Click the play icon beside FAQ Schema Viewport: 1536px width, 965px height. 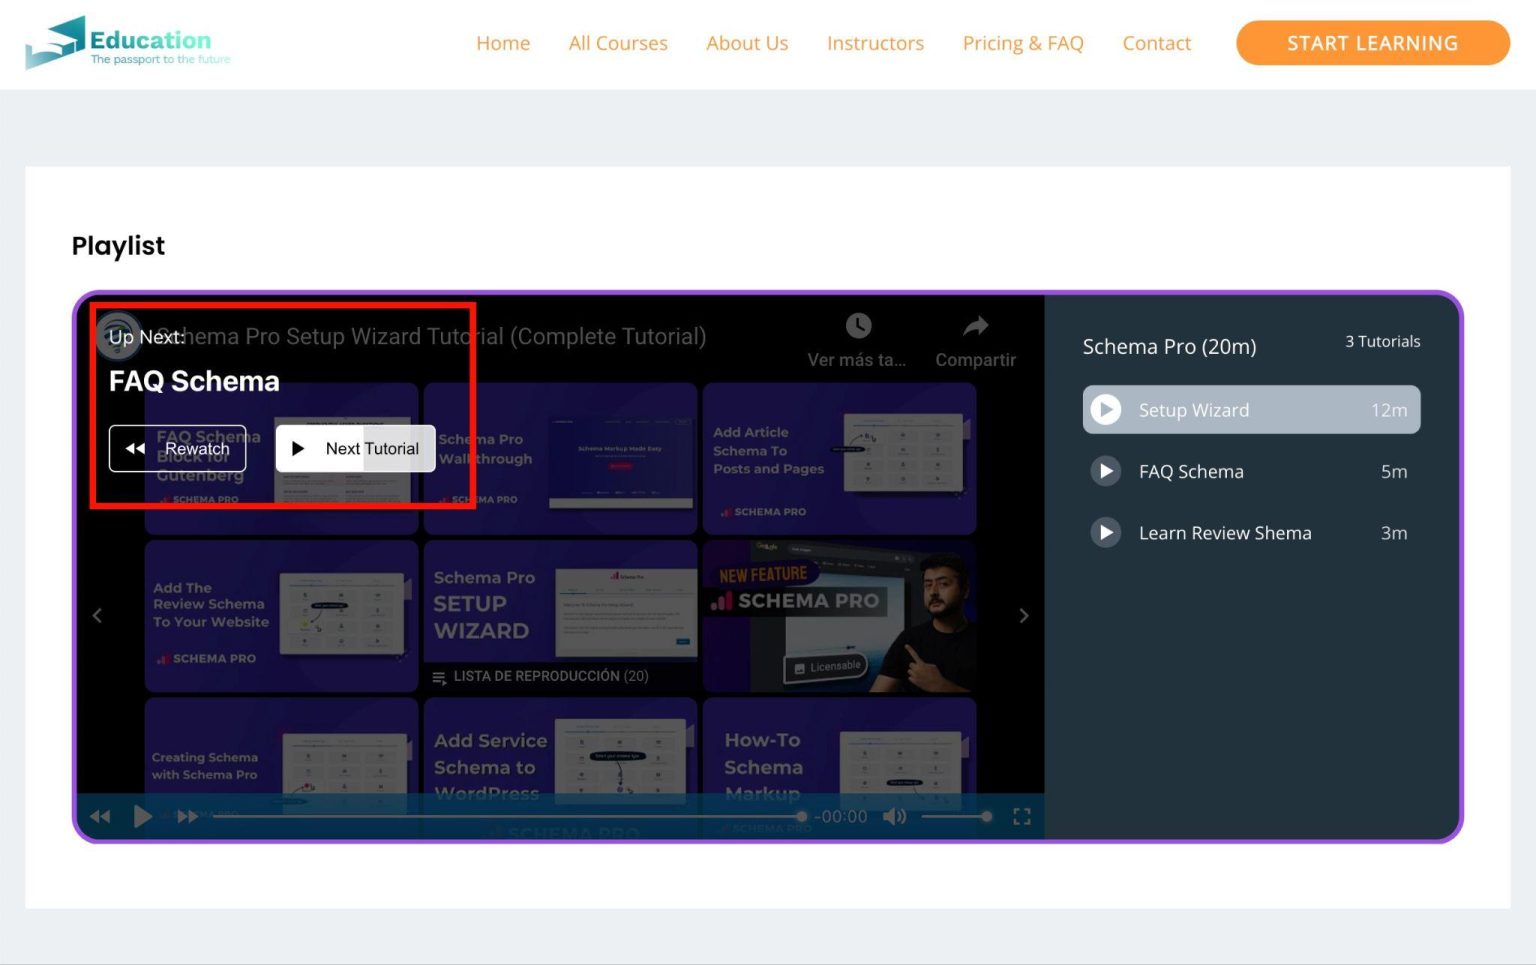1105,471
